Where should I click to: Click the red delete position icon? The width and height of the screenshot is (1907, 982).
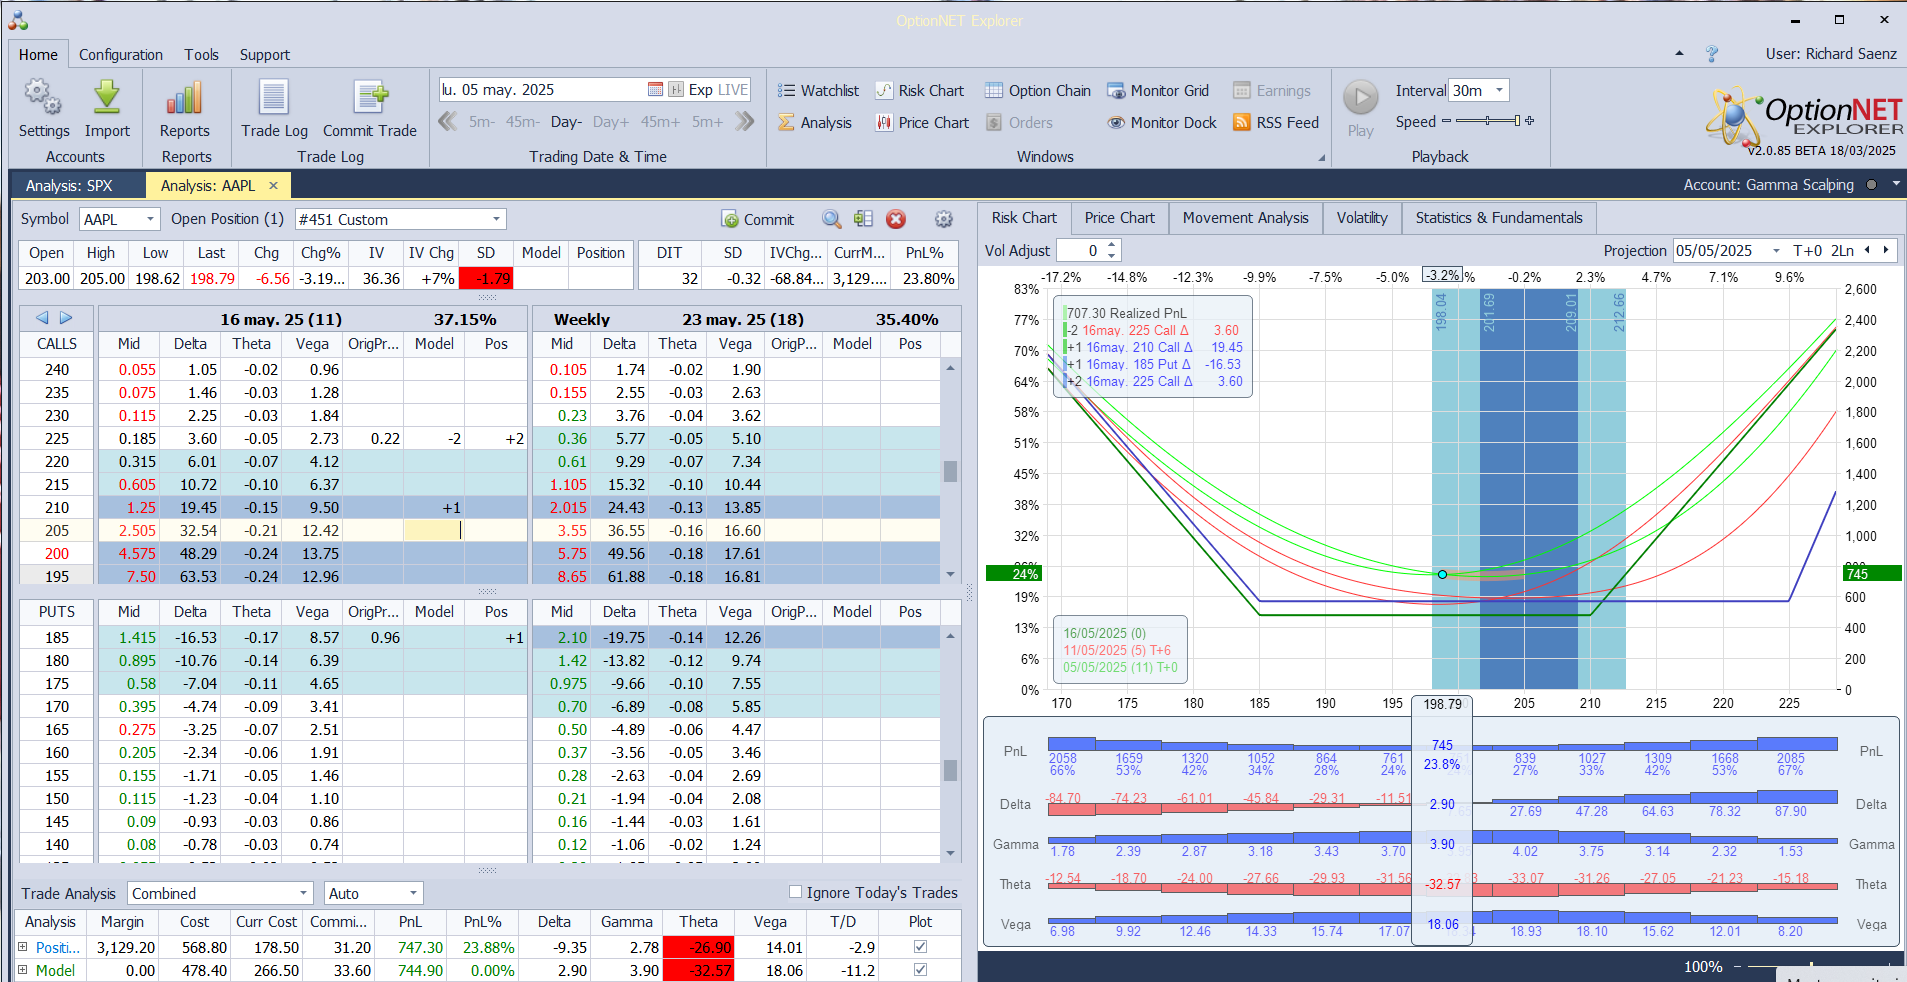coord(896,219)
